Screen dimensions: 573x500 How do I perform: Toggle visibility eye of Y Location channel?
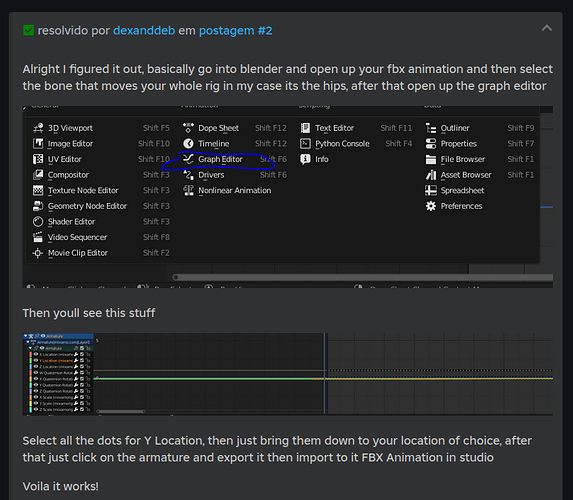point(36,360)
